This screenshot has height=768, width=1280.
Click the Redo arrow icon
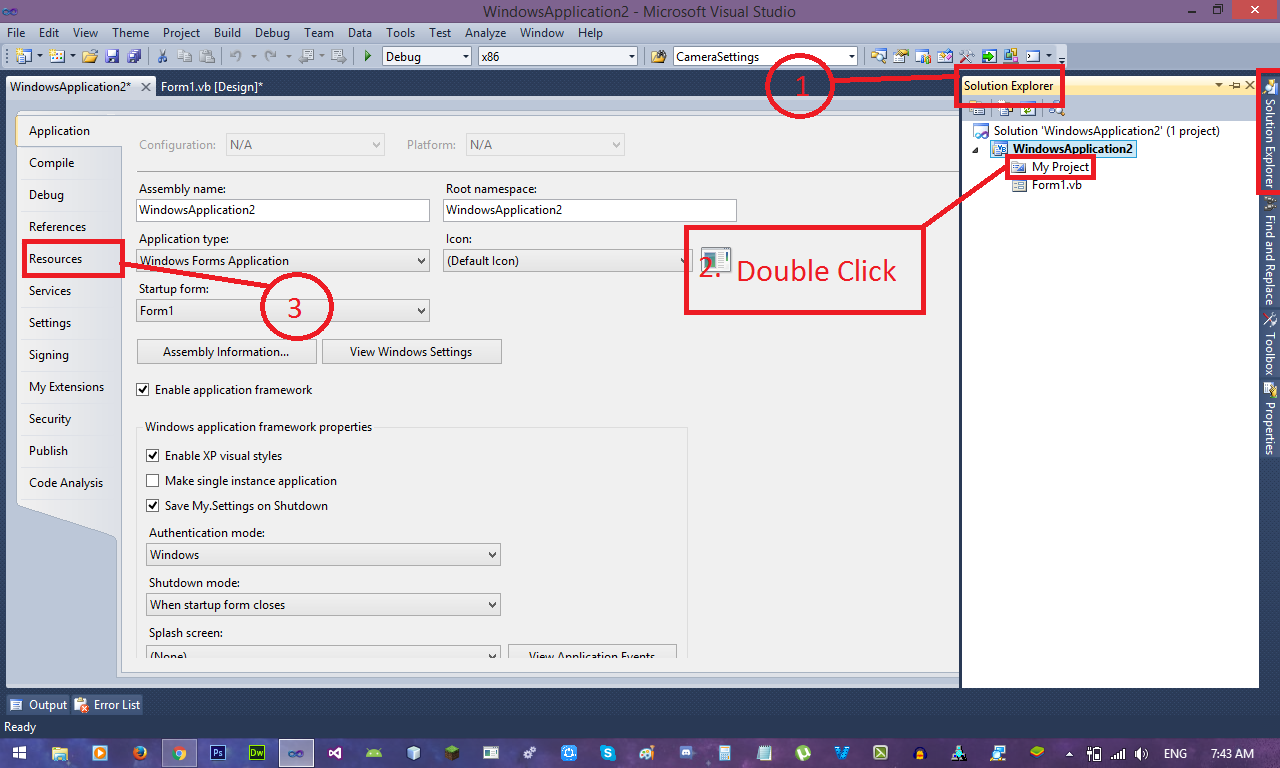[270, 56]
